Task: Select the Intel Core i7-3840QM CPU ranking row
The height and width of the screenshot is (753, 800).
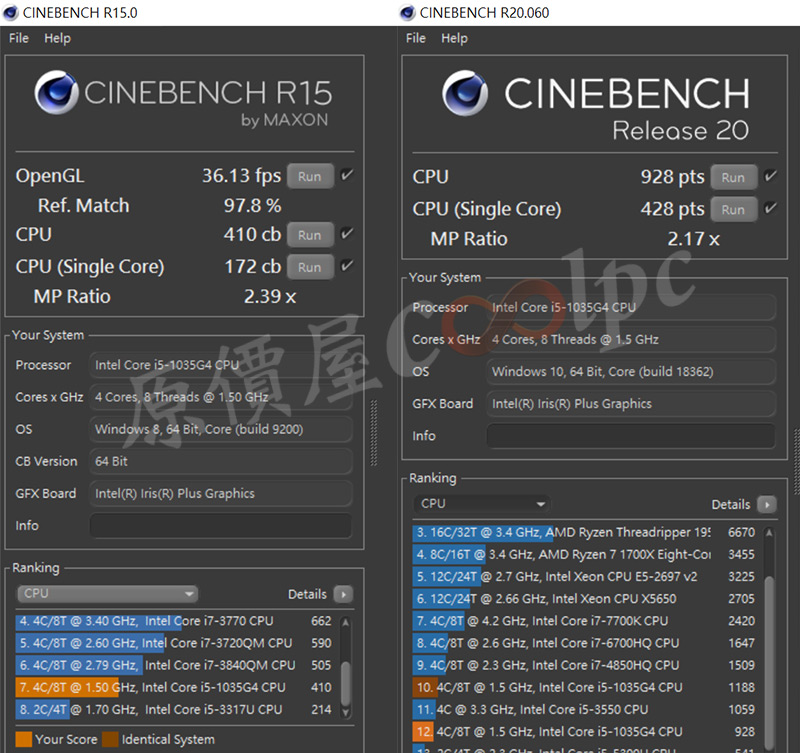Action: coord(176,665)
